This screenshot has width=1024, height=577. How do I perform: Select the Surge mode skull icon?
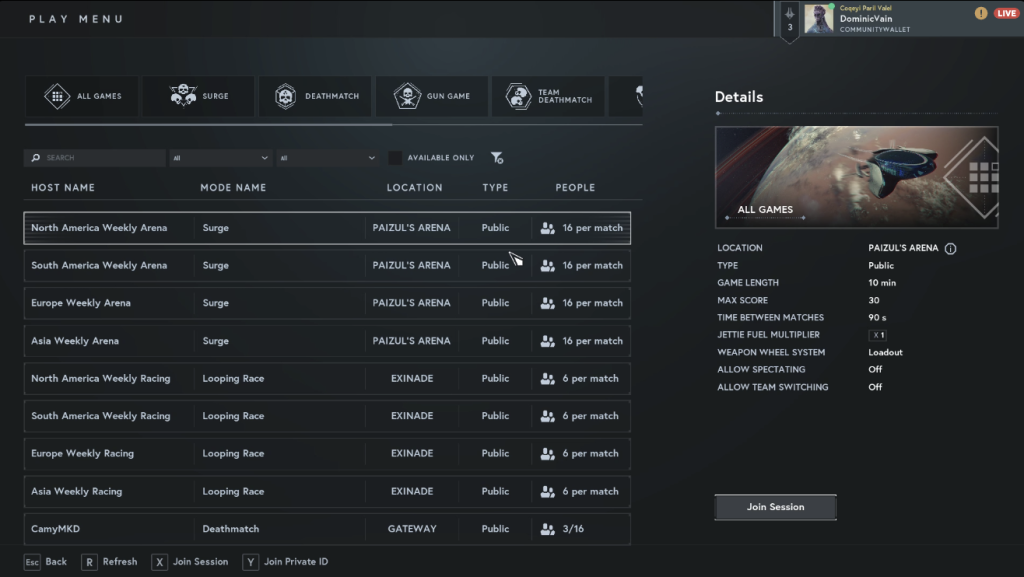tap(184, 95)
